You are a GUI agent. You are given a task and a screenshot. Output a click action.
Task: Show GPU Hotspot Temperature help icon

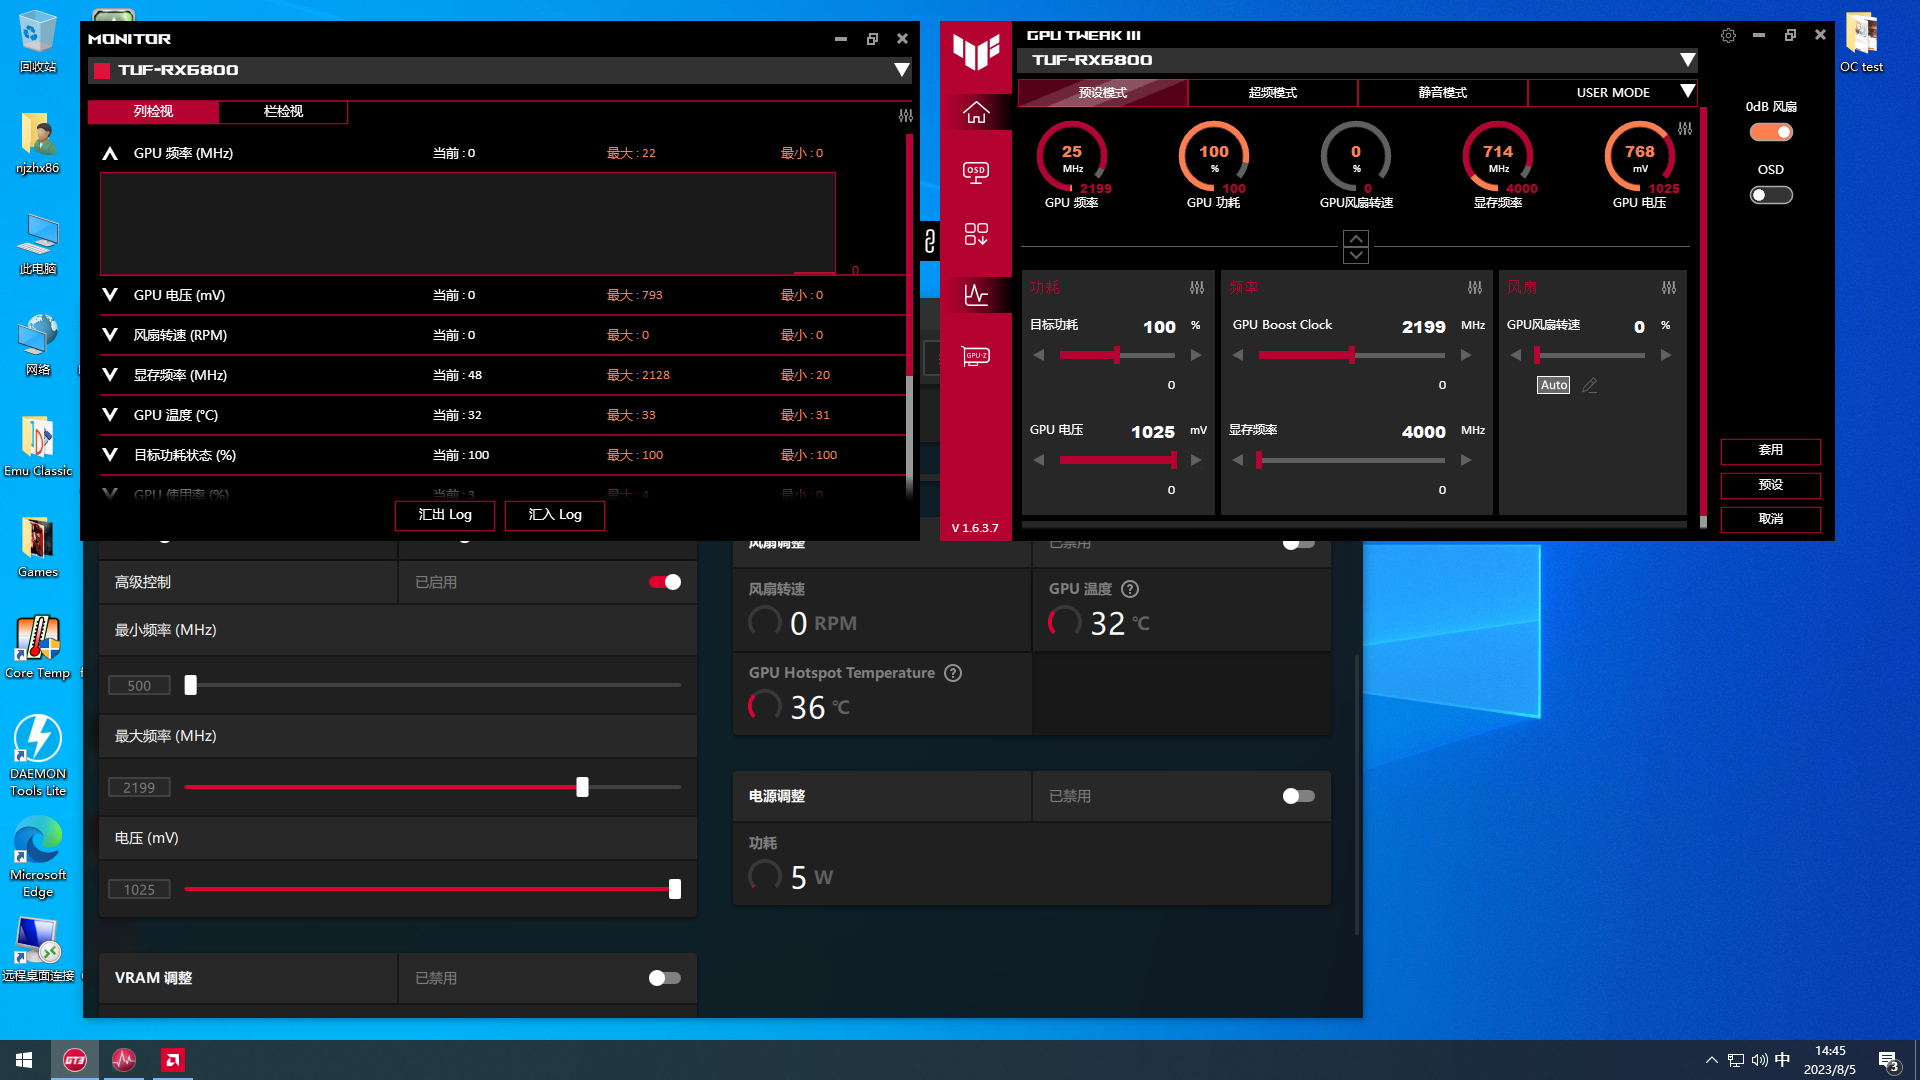(x=953, y=673)
